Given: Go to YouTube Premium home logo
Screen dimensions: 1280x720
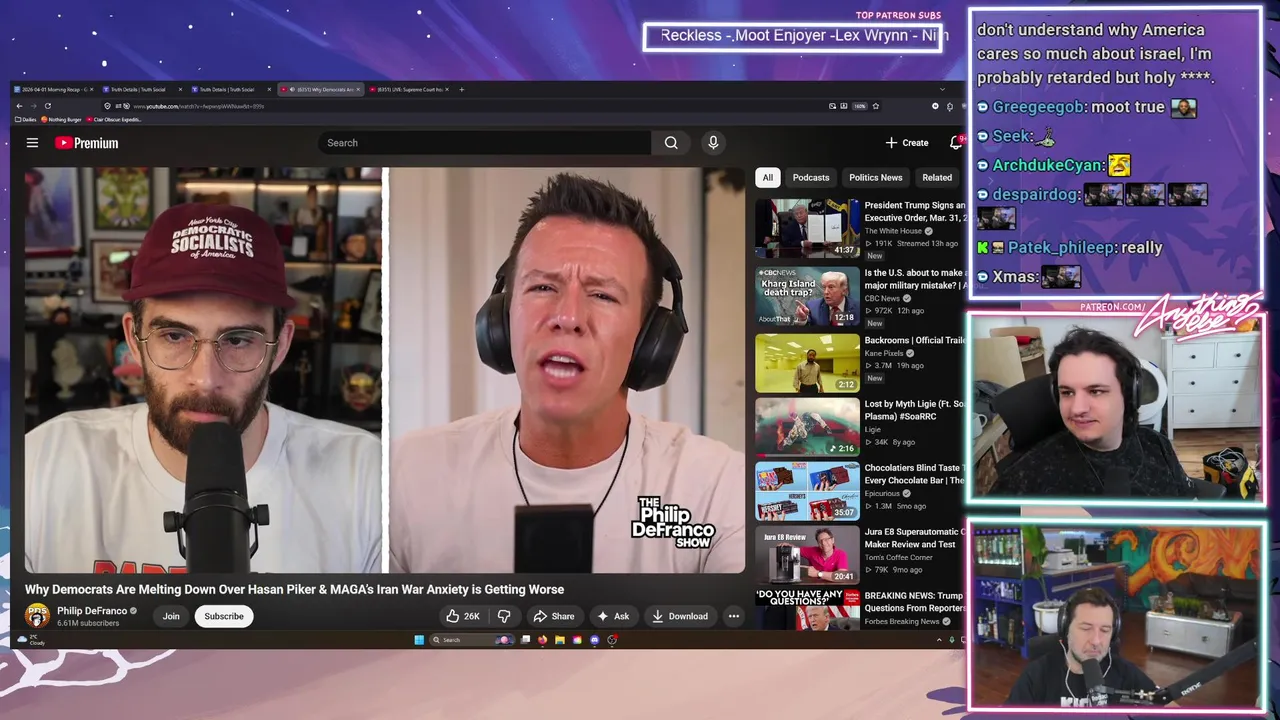Looking at the screenshot, I should coord(87,143).
